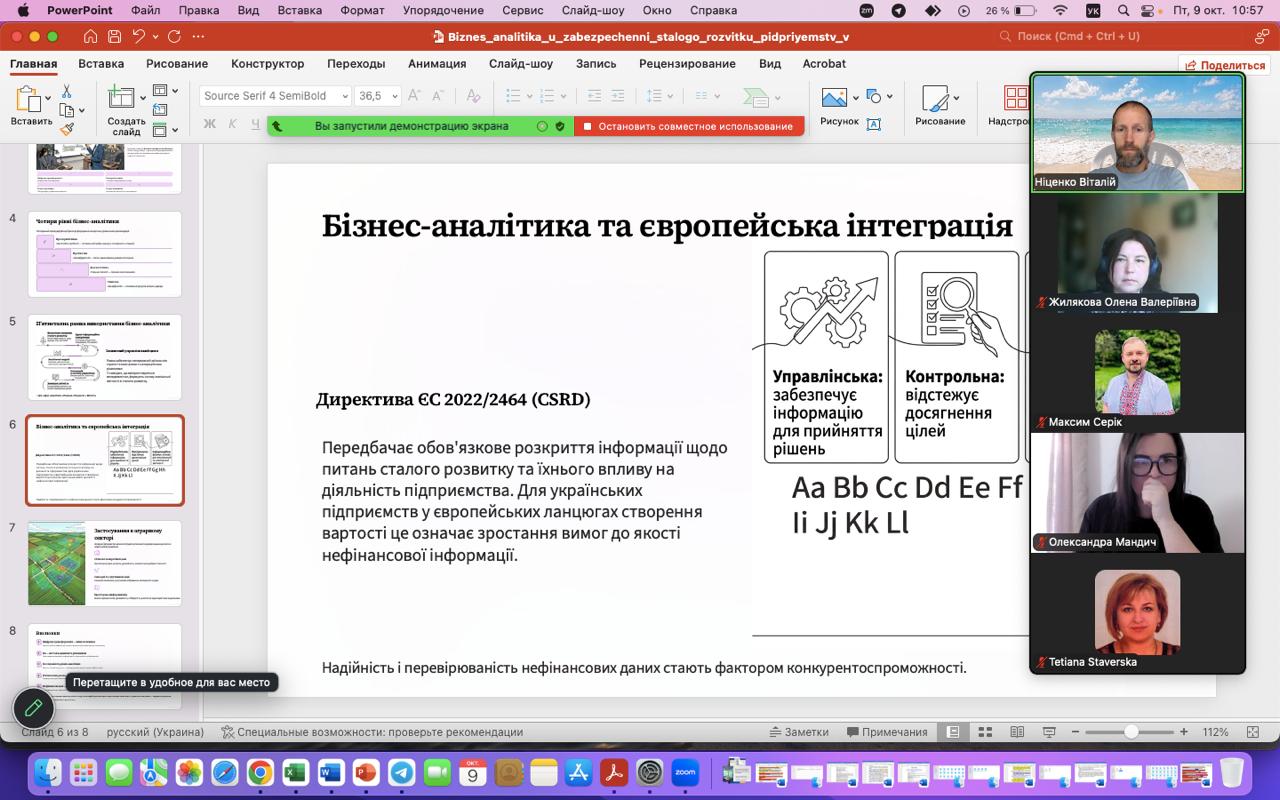Click the Paste clipboard icon
Viewport: 1280px width, 800px height.
[27, 98]
